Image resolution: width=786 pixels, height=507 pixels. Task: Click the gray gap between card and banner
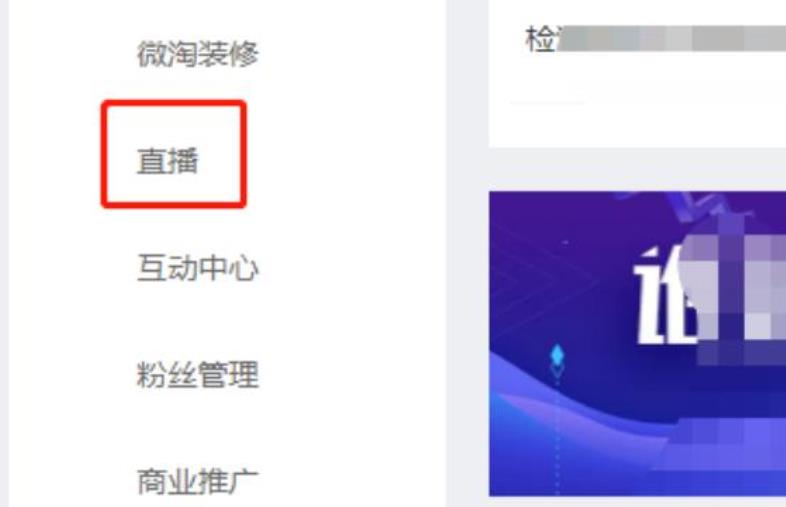[x=637, y=170]
